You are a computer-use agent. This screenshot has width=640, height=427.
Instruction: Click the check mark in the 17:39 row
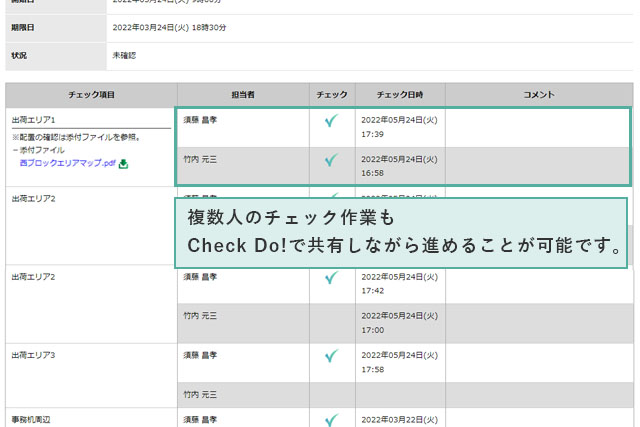[x=331, y=120]
